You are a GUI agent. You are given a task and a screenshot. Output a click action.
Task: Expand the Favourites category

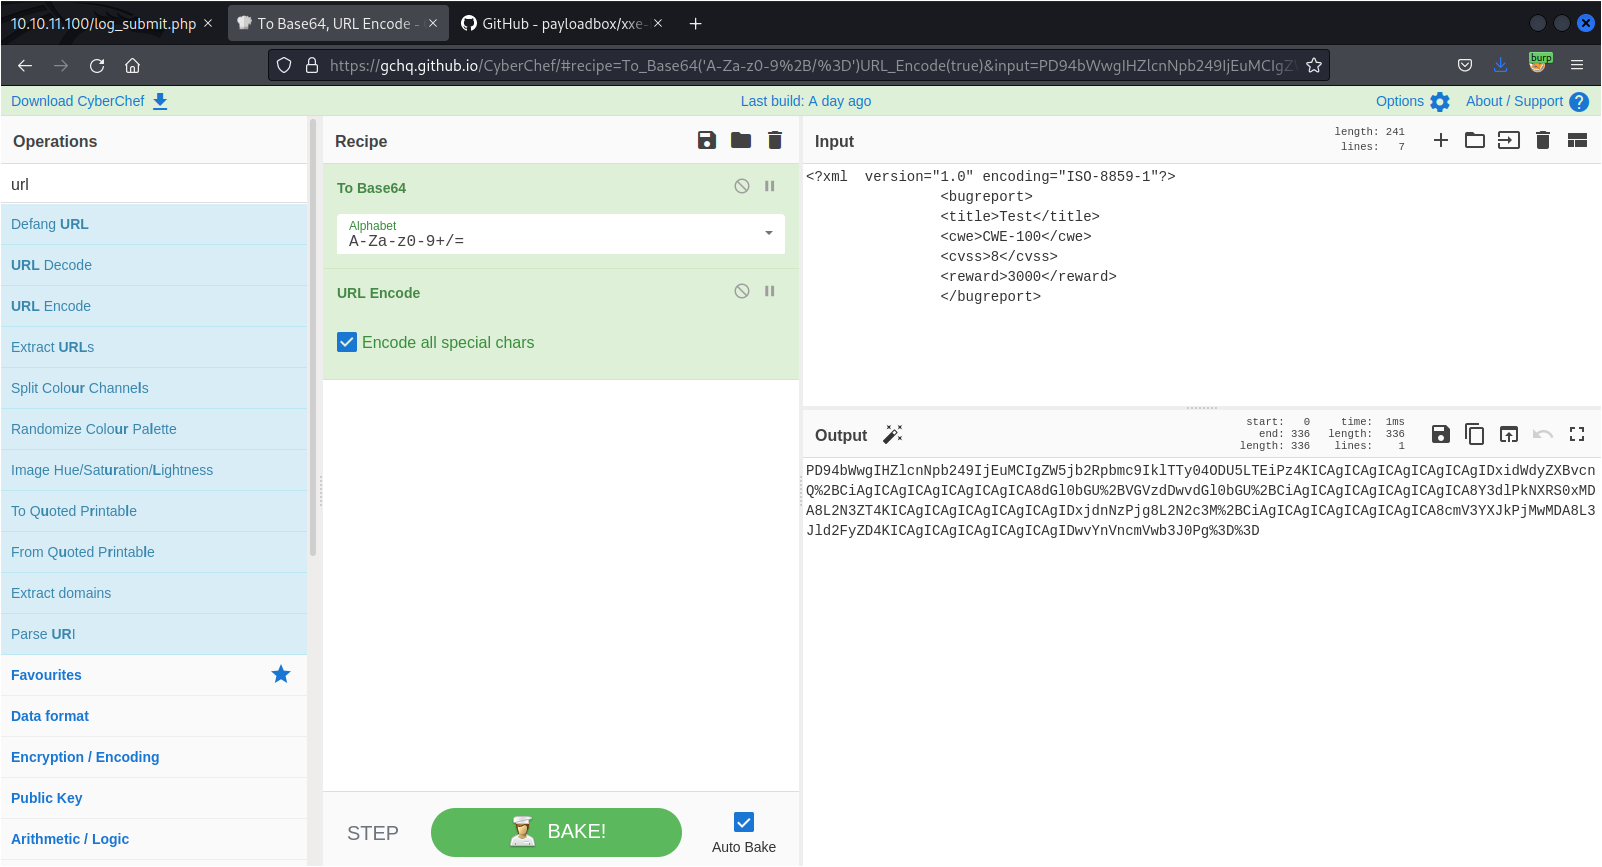tap(154, 675)
